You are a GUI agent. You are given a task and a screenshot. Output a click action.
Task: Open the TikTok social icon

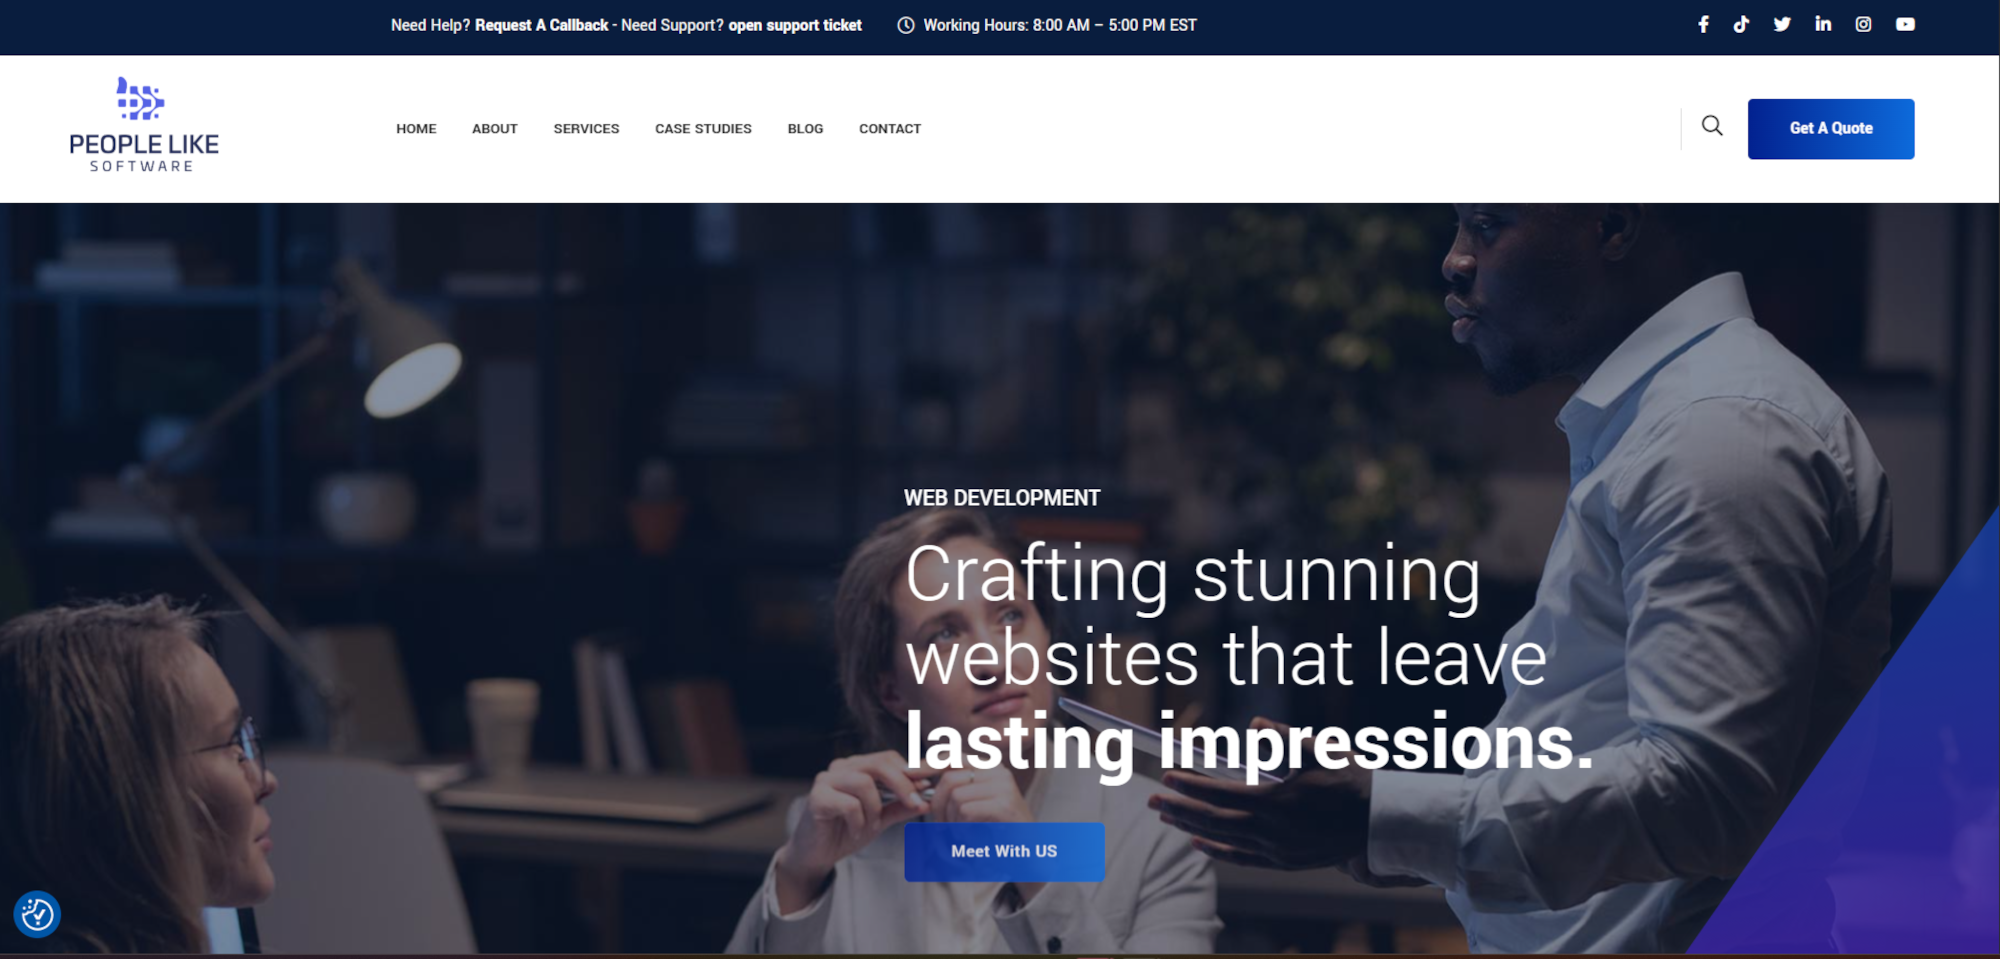[1741, 25]
